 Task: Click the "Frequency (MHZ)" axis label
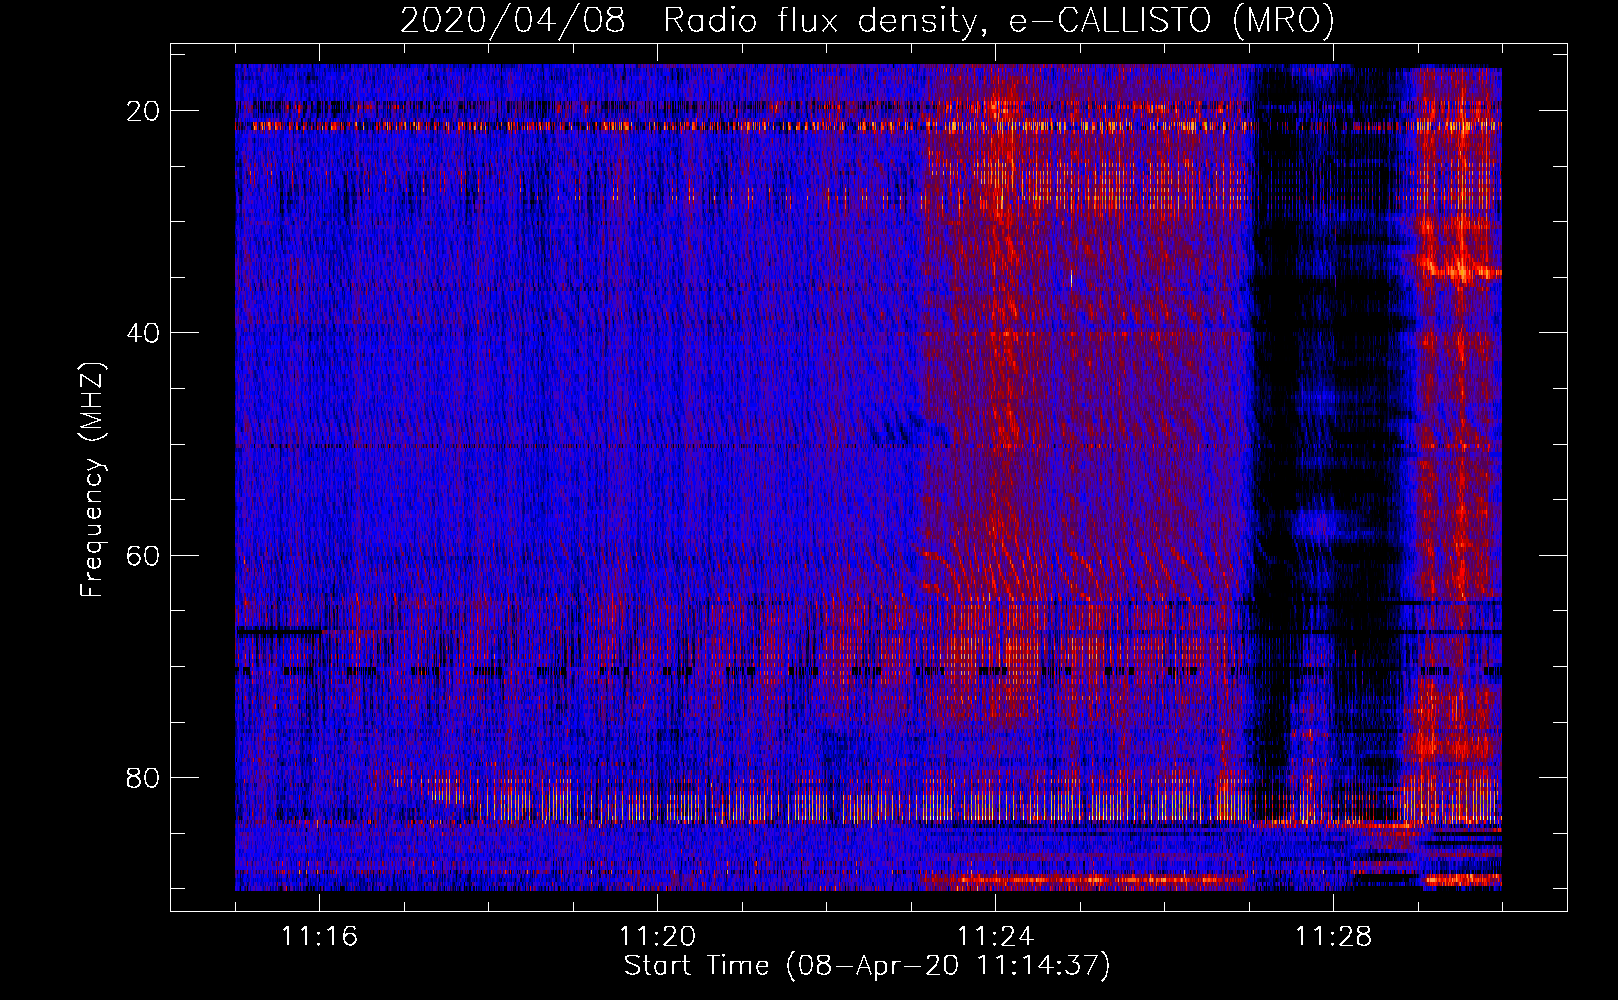tap(92, 480)
